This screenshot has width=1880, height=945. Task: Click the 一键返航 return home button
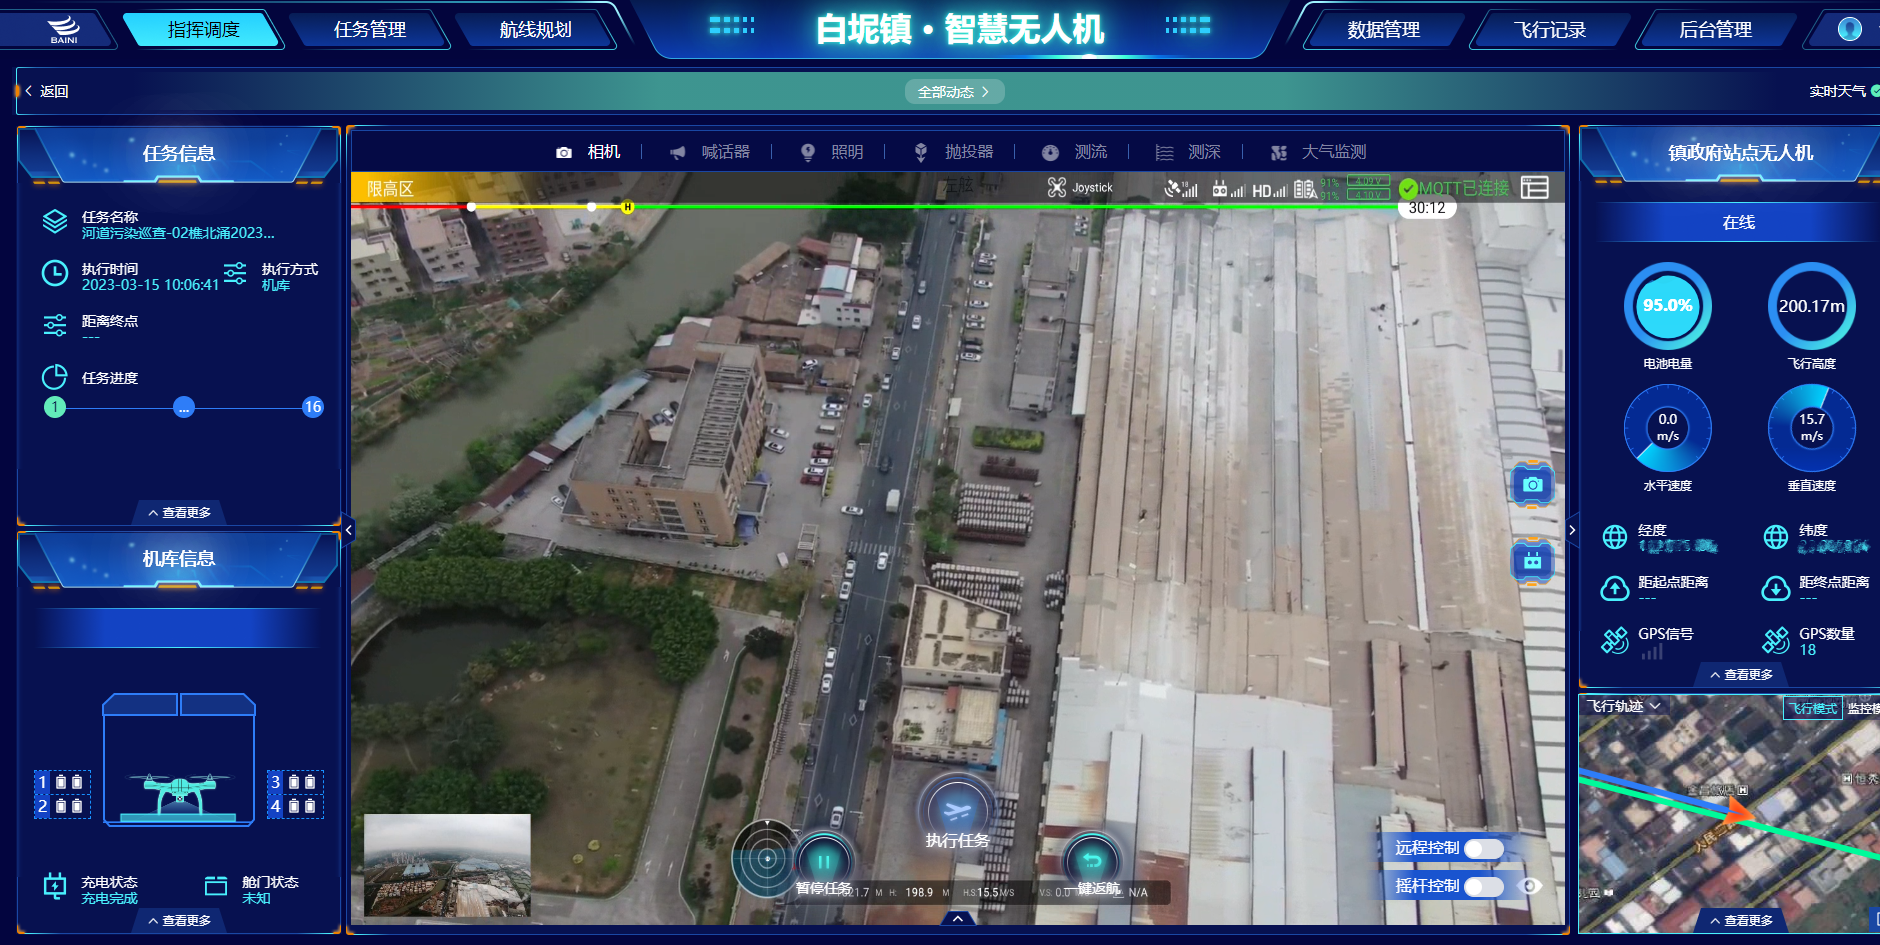pos(1092,864)
